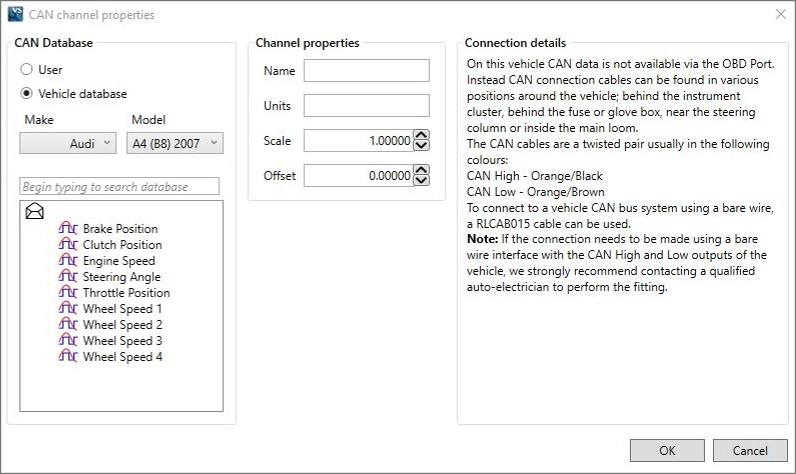
Task: Click the database search box
Action: coord(119,186)
